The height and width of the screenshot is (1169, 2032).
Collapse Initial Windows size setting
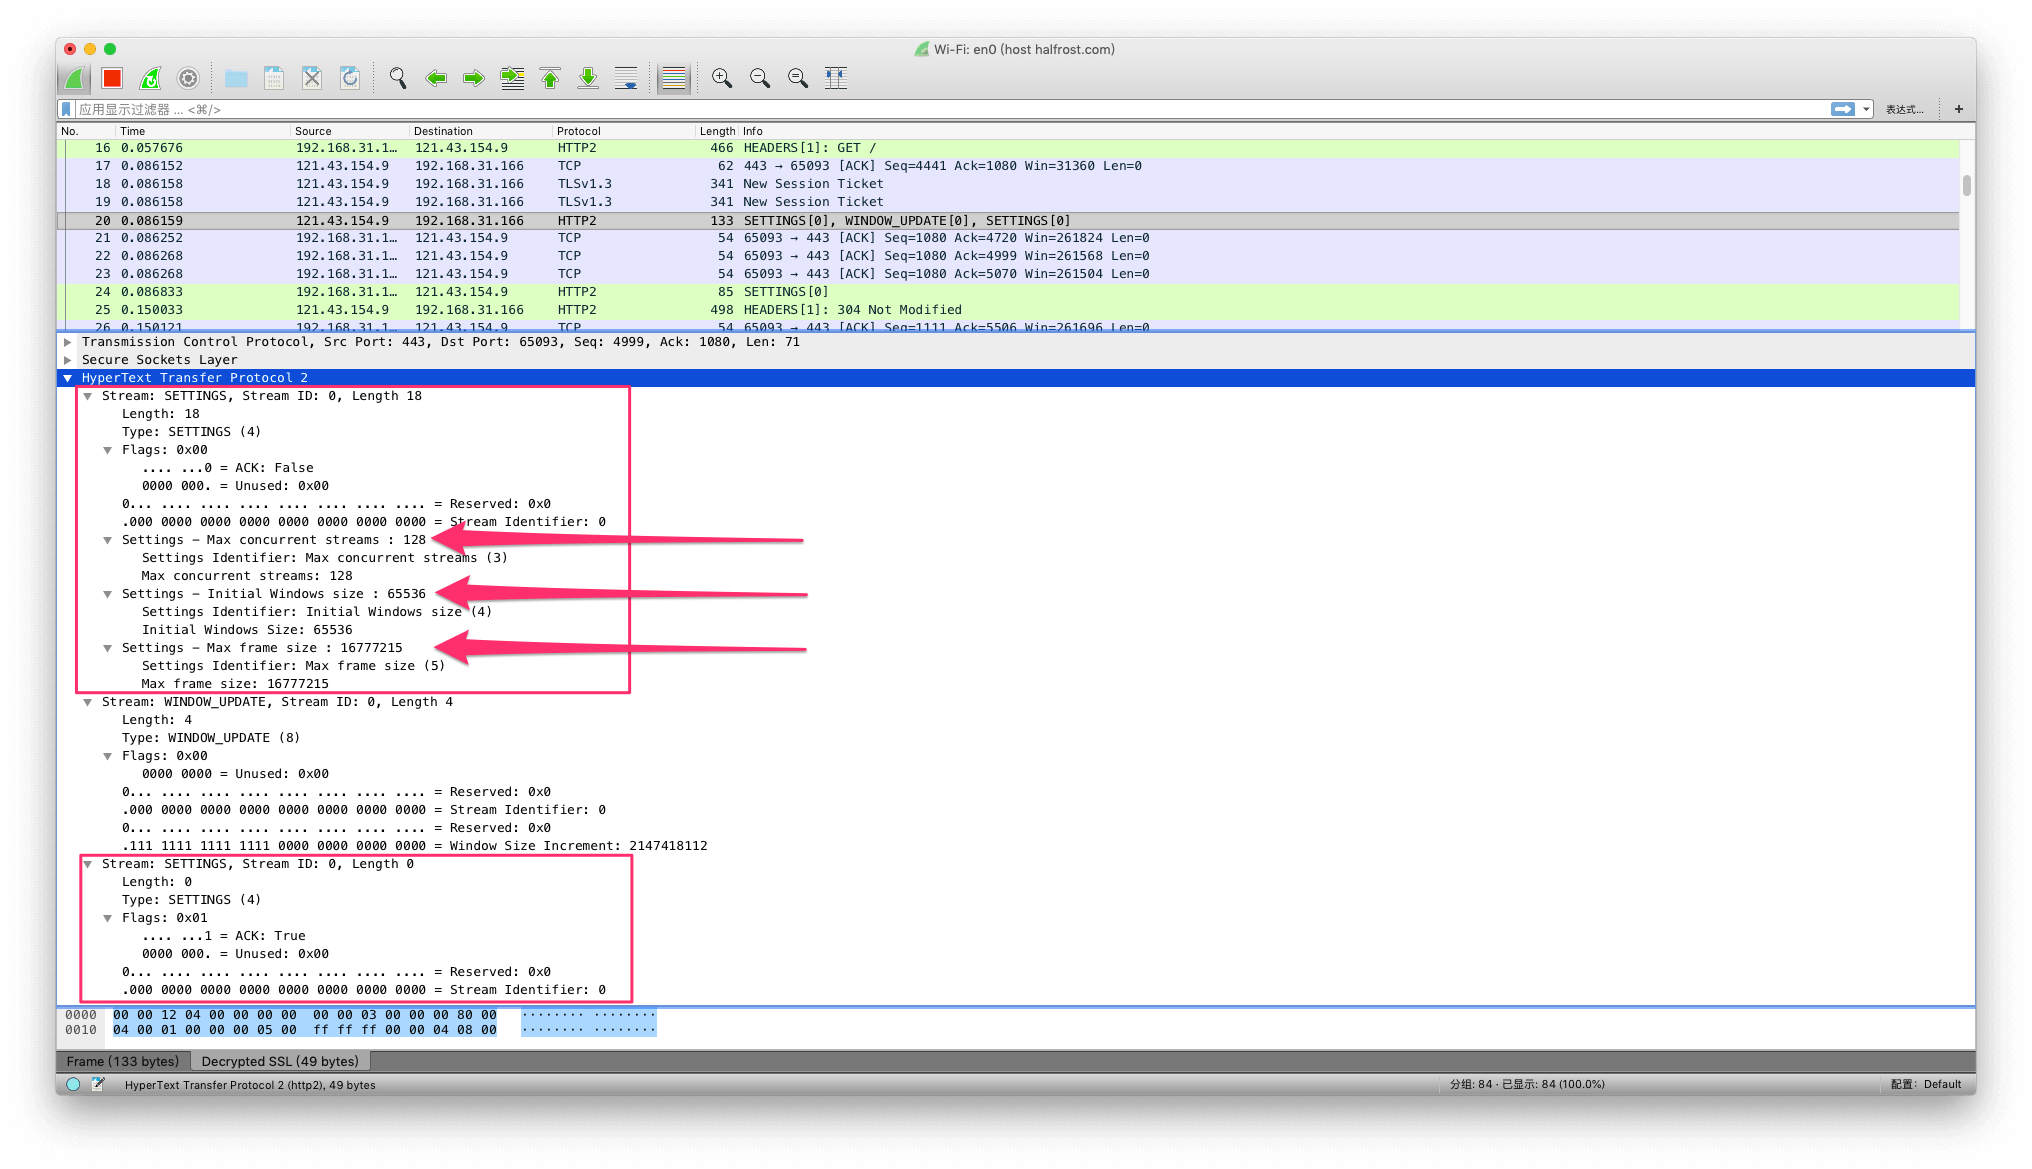point(107,594)
